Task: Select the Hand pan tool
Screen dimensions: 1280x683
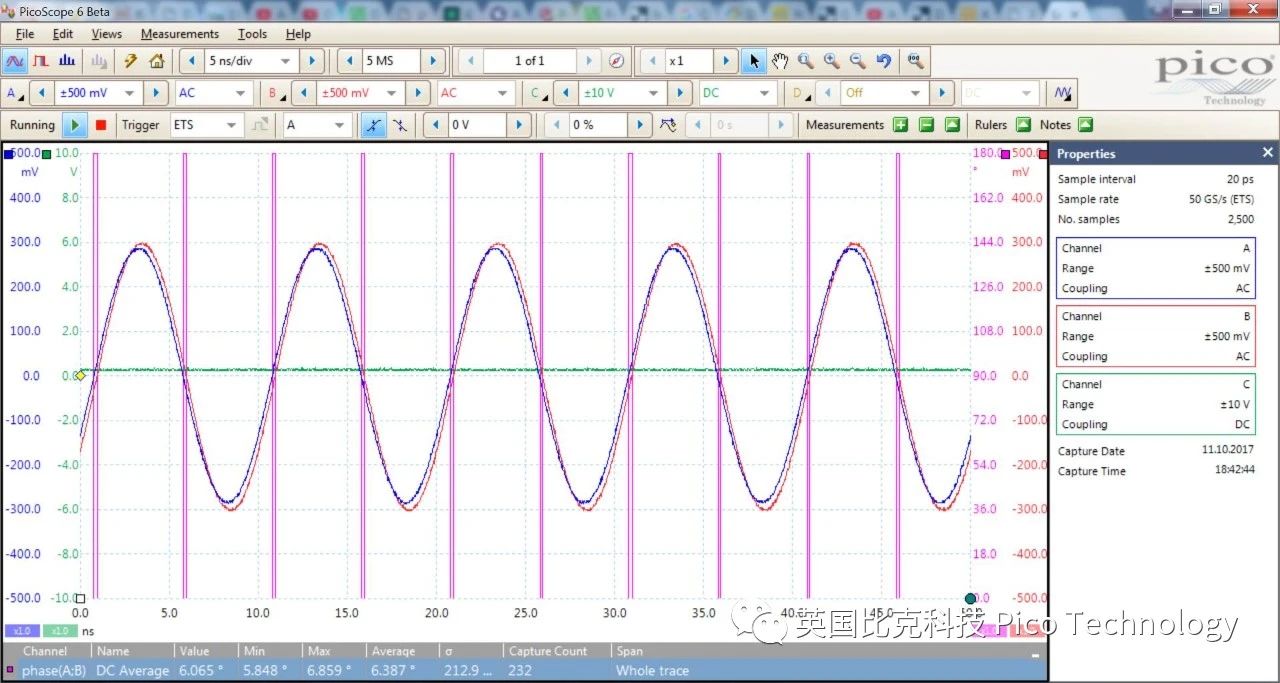Action: pyautogui.click(x=780, y=61)
